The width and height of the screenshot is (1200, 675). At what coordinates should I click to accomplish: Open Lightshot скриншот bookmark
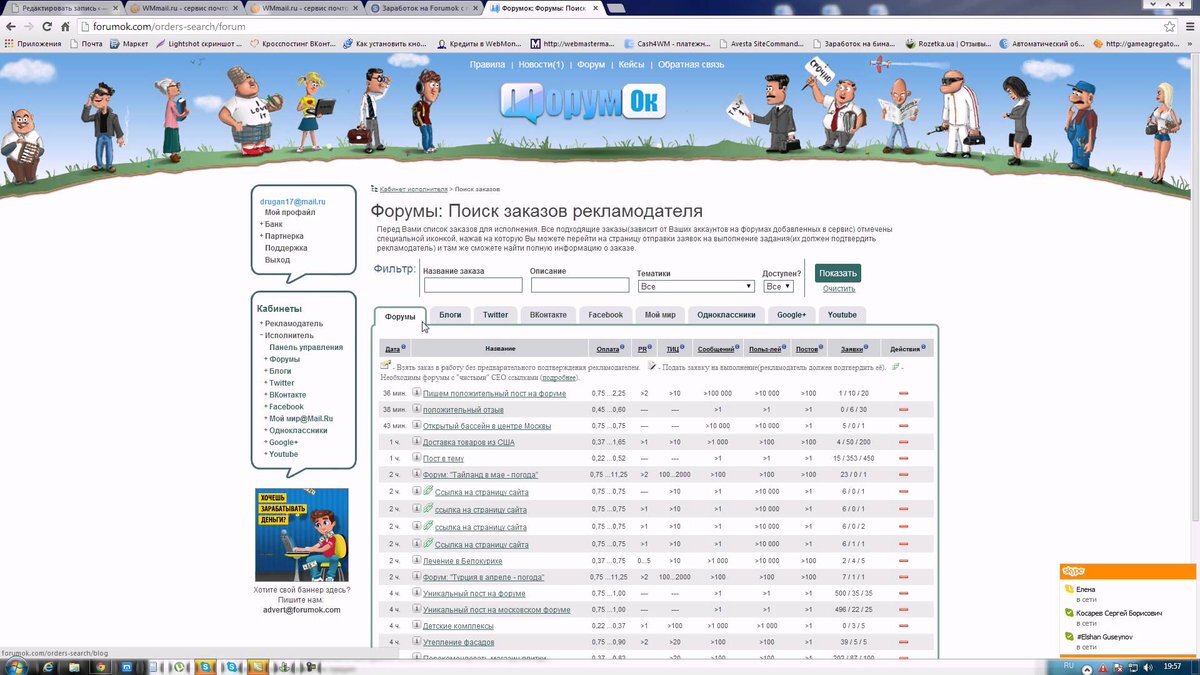[x=199, y=43]
